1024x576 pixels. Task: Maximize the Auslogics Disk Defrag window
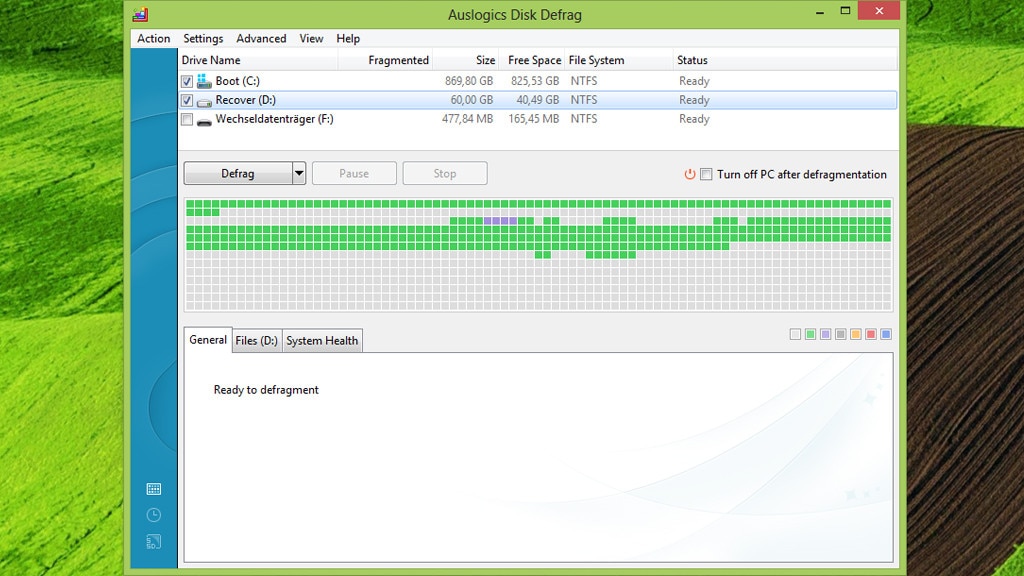(x=845, y=11)
